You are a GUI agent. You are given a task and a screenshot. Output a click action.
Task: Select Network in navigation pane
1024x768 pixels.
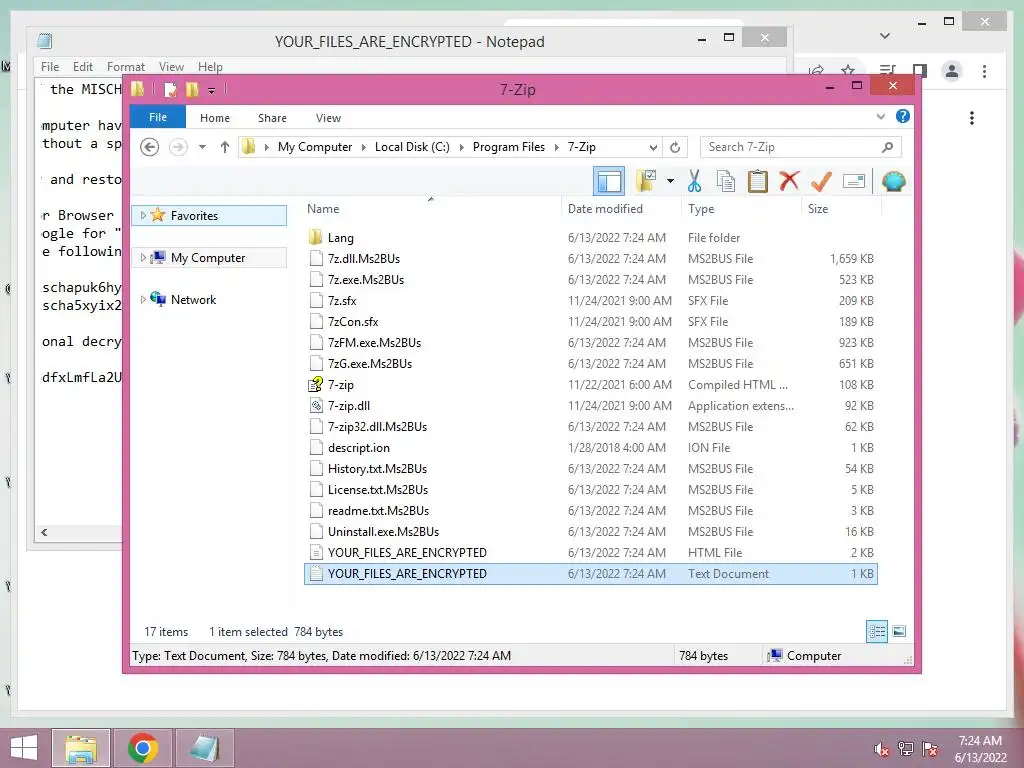coord(193,300)
